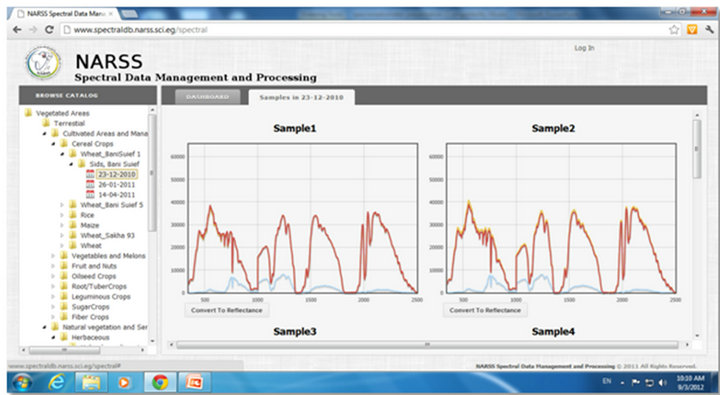
Task: Click the browser back arrow
Action: tap(17, 30)
